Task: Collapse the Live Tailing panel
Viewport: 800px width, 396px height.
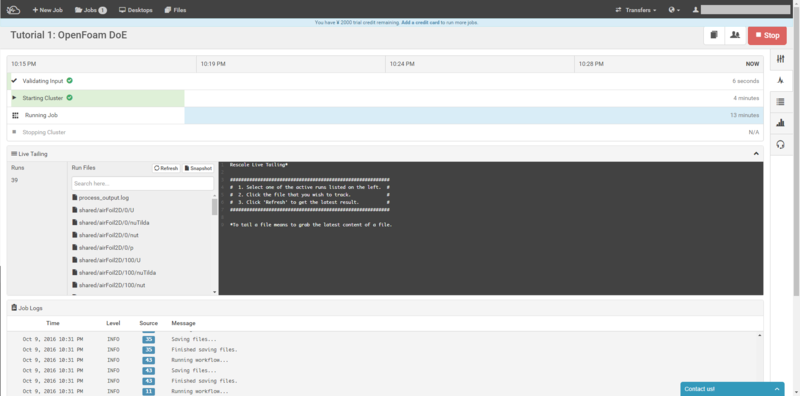Action: pos(756,154)
